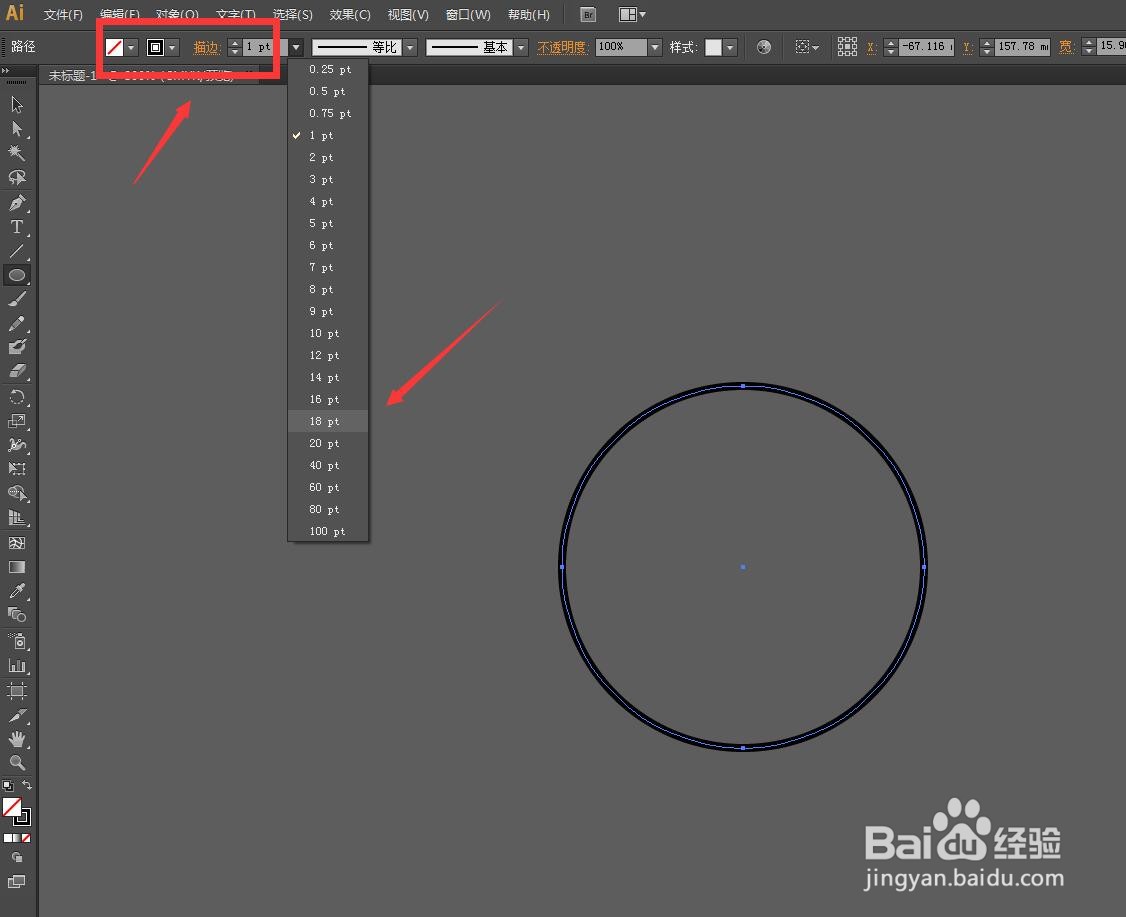The width and height of the screenshot is (1126, 917).
Task: Select the Blob Brush tool
Action: [17, 347]
